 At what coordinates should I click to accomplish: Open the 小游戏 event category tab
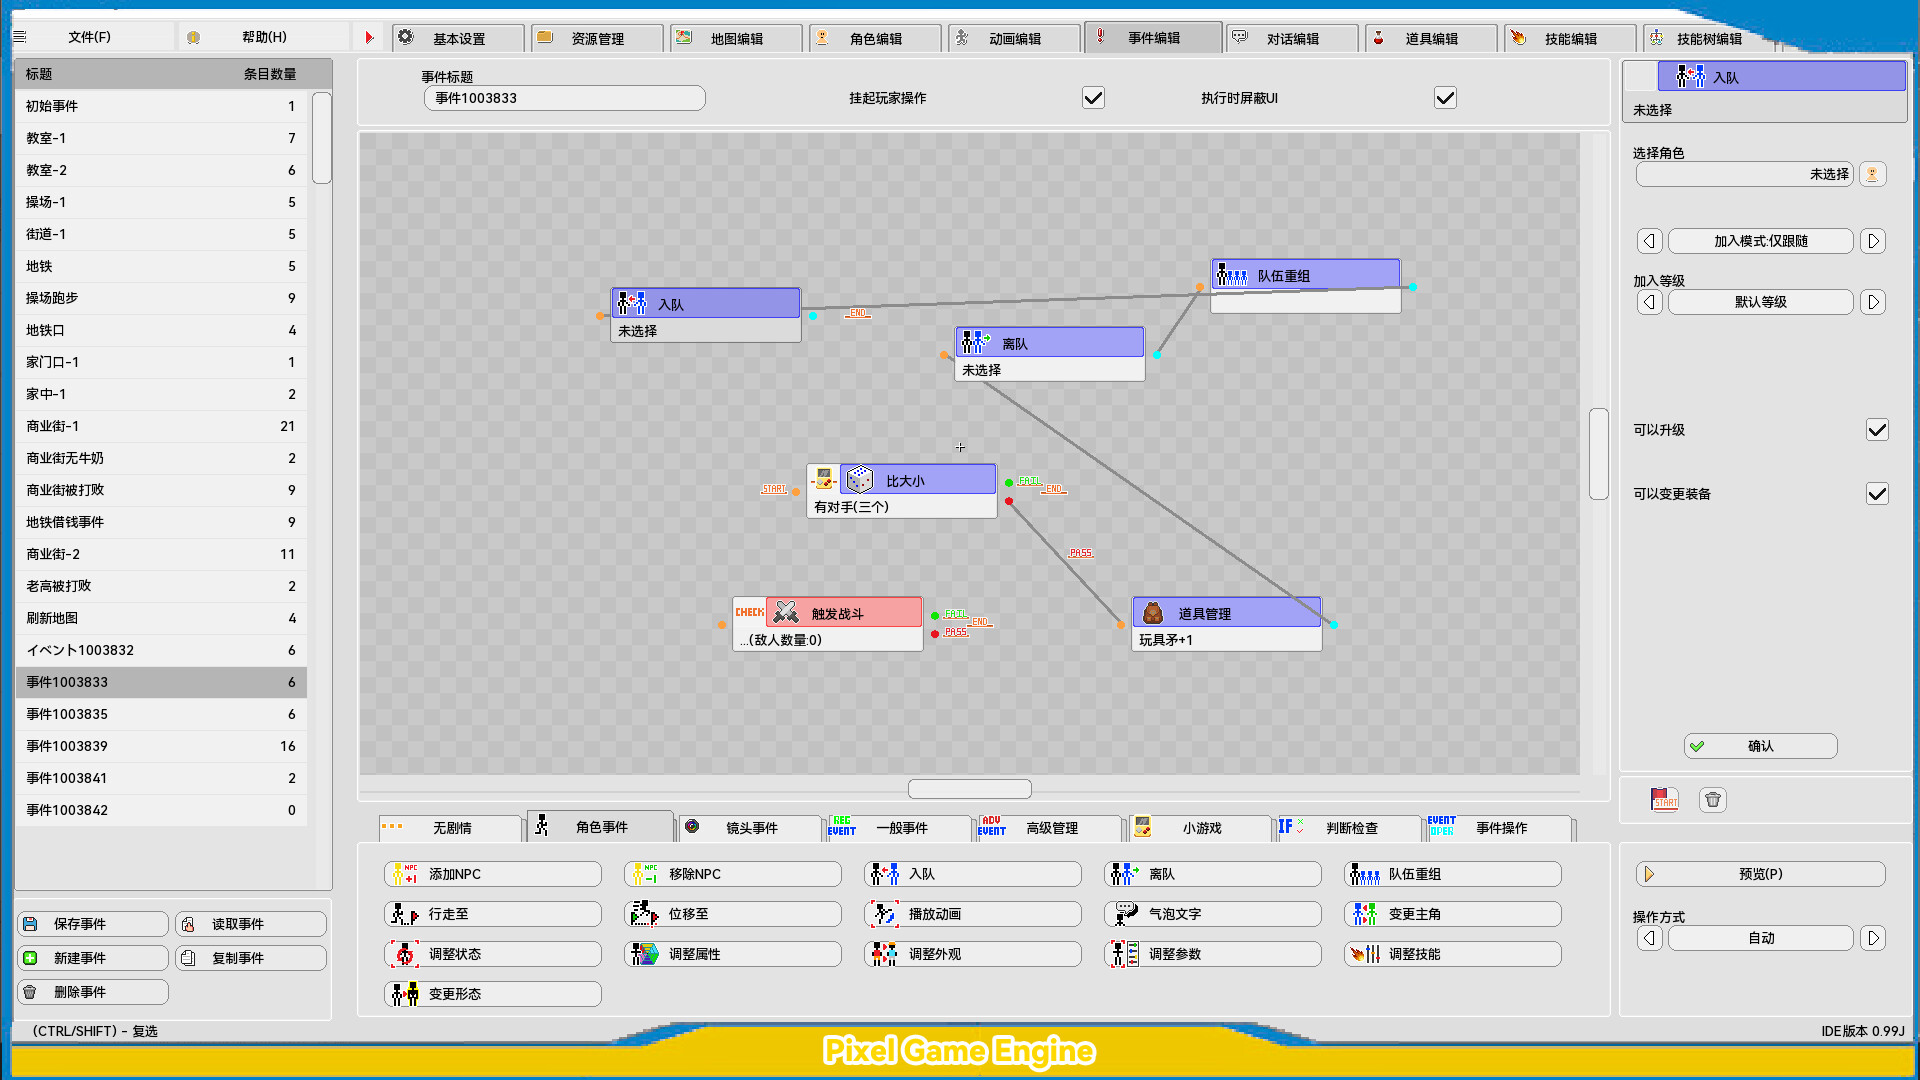1200,828
